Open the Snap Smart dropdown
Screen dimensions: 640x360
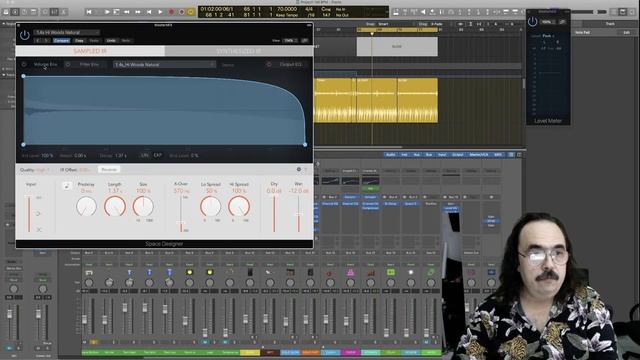[383, 24]
